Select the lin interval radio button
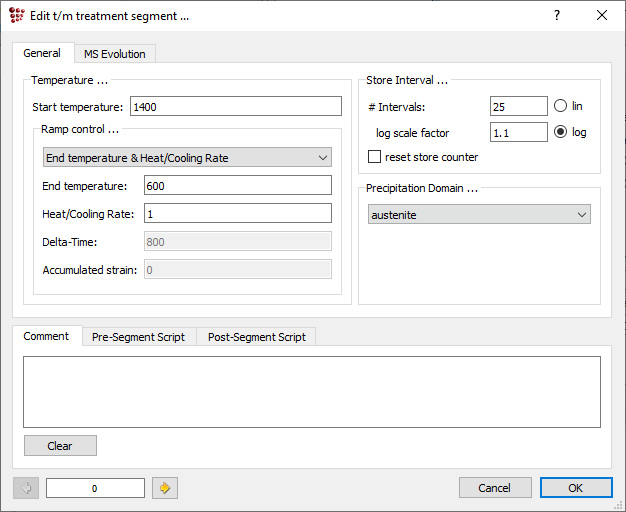This screenshot has width=626, height=512. pyautogui.click(x=560, y=106)
